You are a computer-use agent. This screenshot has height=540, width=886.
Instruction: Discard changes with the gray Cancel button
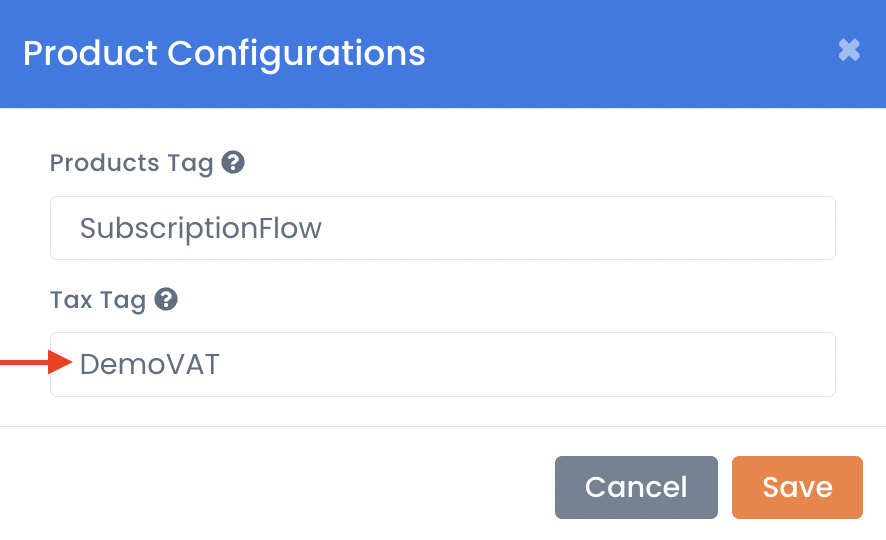click(x=636, y=487)
